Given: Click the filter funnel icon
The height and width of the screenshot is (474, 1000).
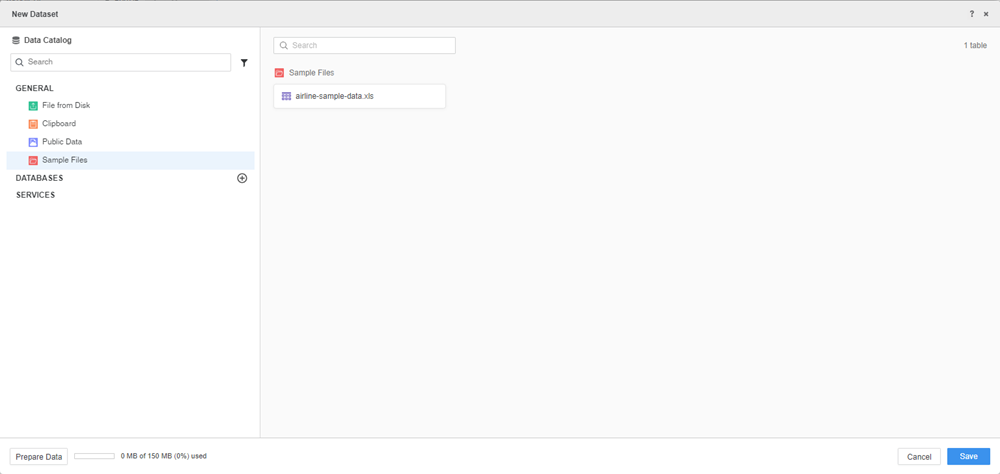Looking at the screenshot, I should [244, 63].
